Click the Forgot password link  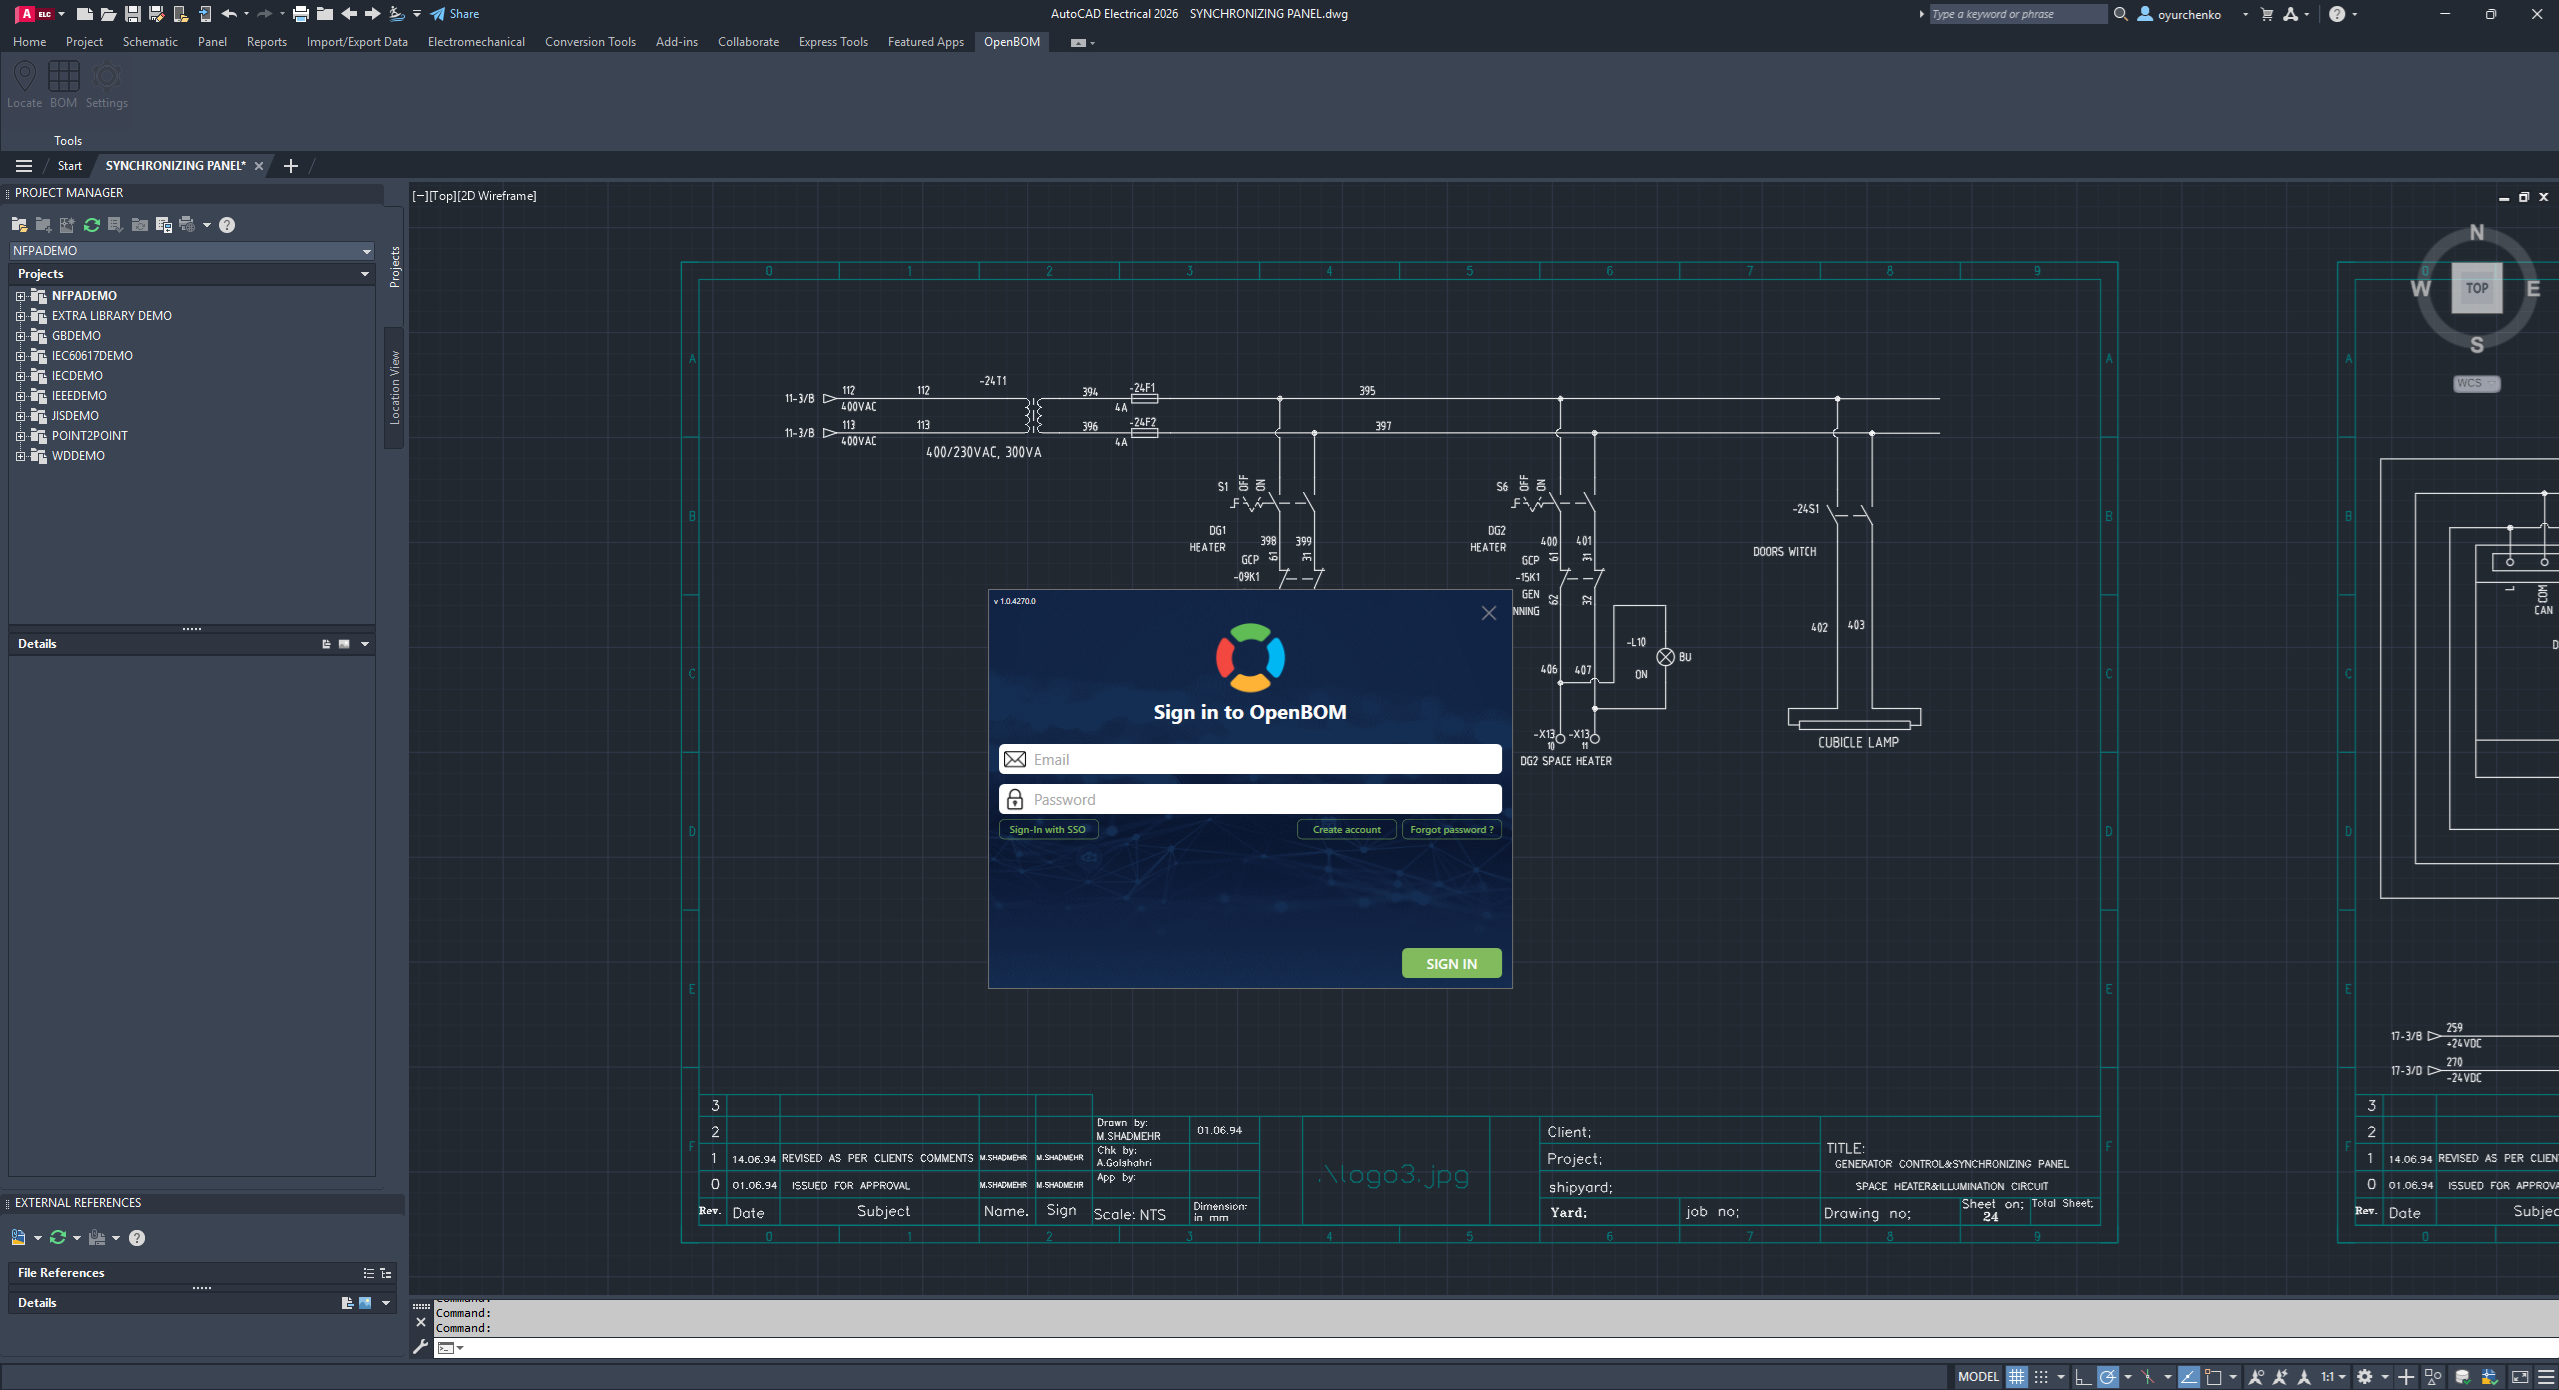[1451, 829]
